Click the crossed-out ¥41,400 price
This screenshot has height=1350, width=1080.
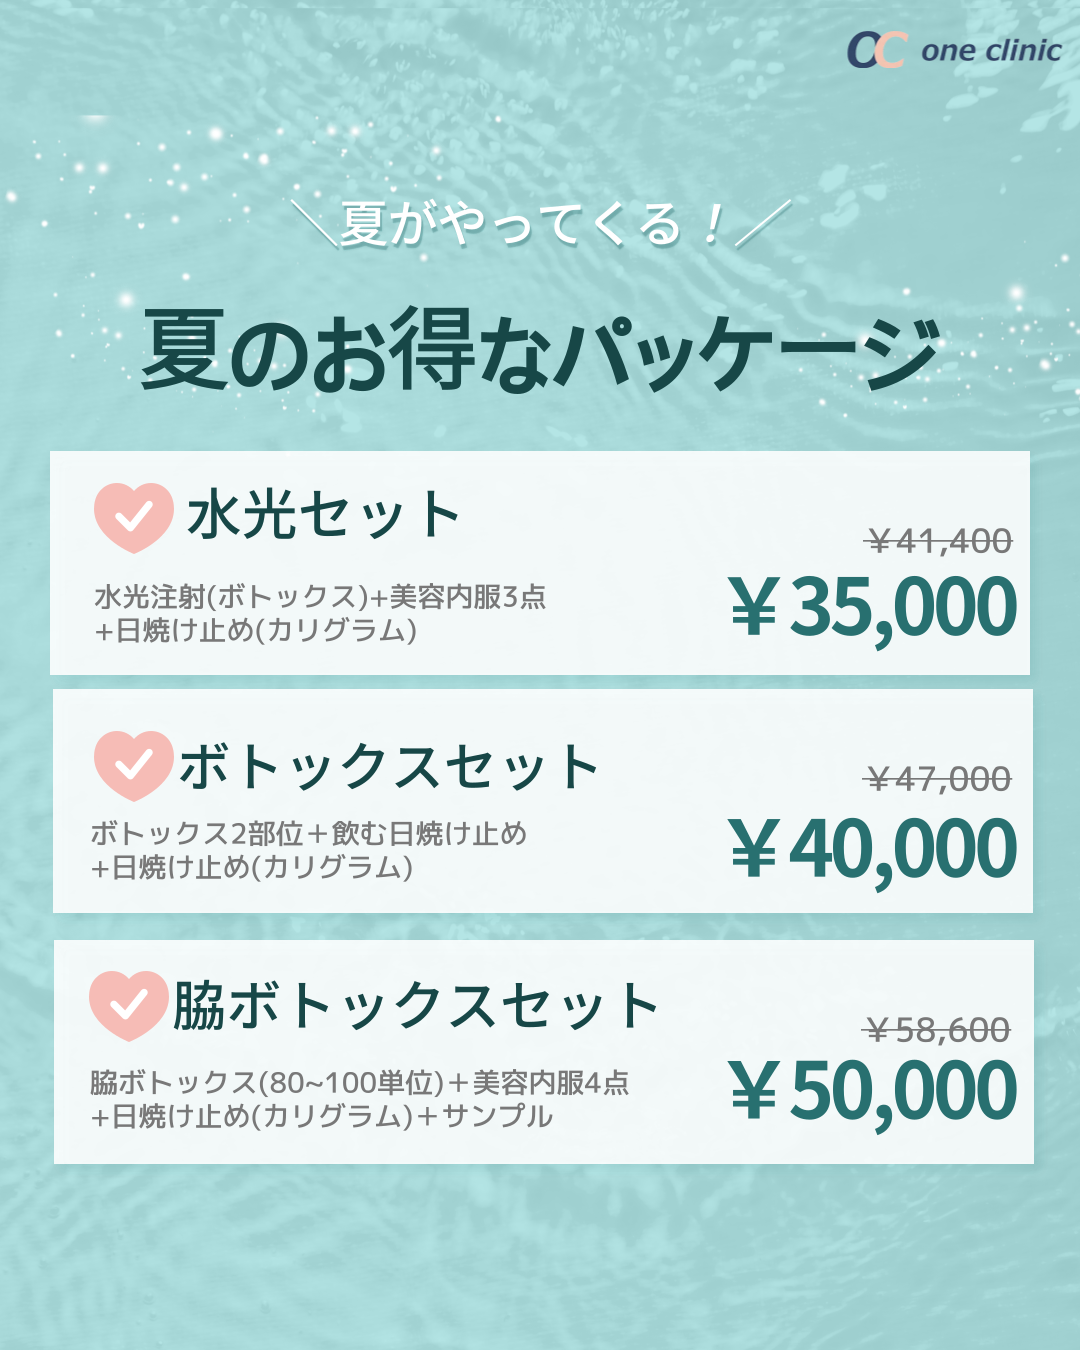[x=939, y=541]
